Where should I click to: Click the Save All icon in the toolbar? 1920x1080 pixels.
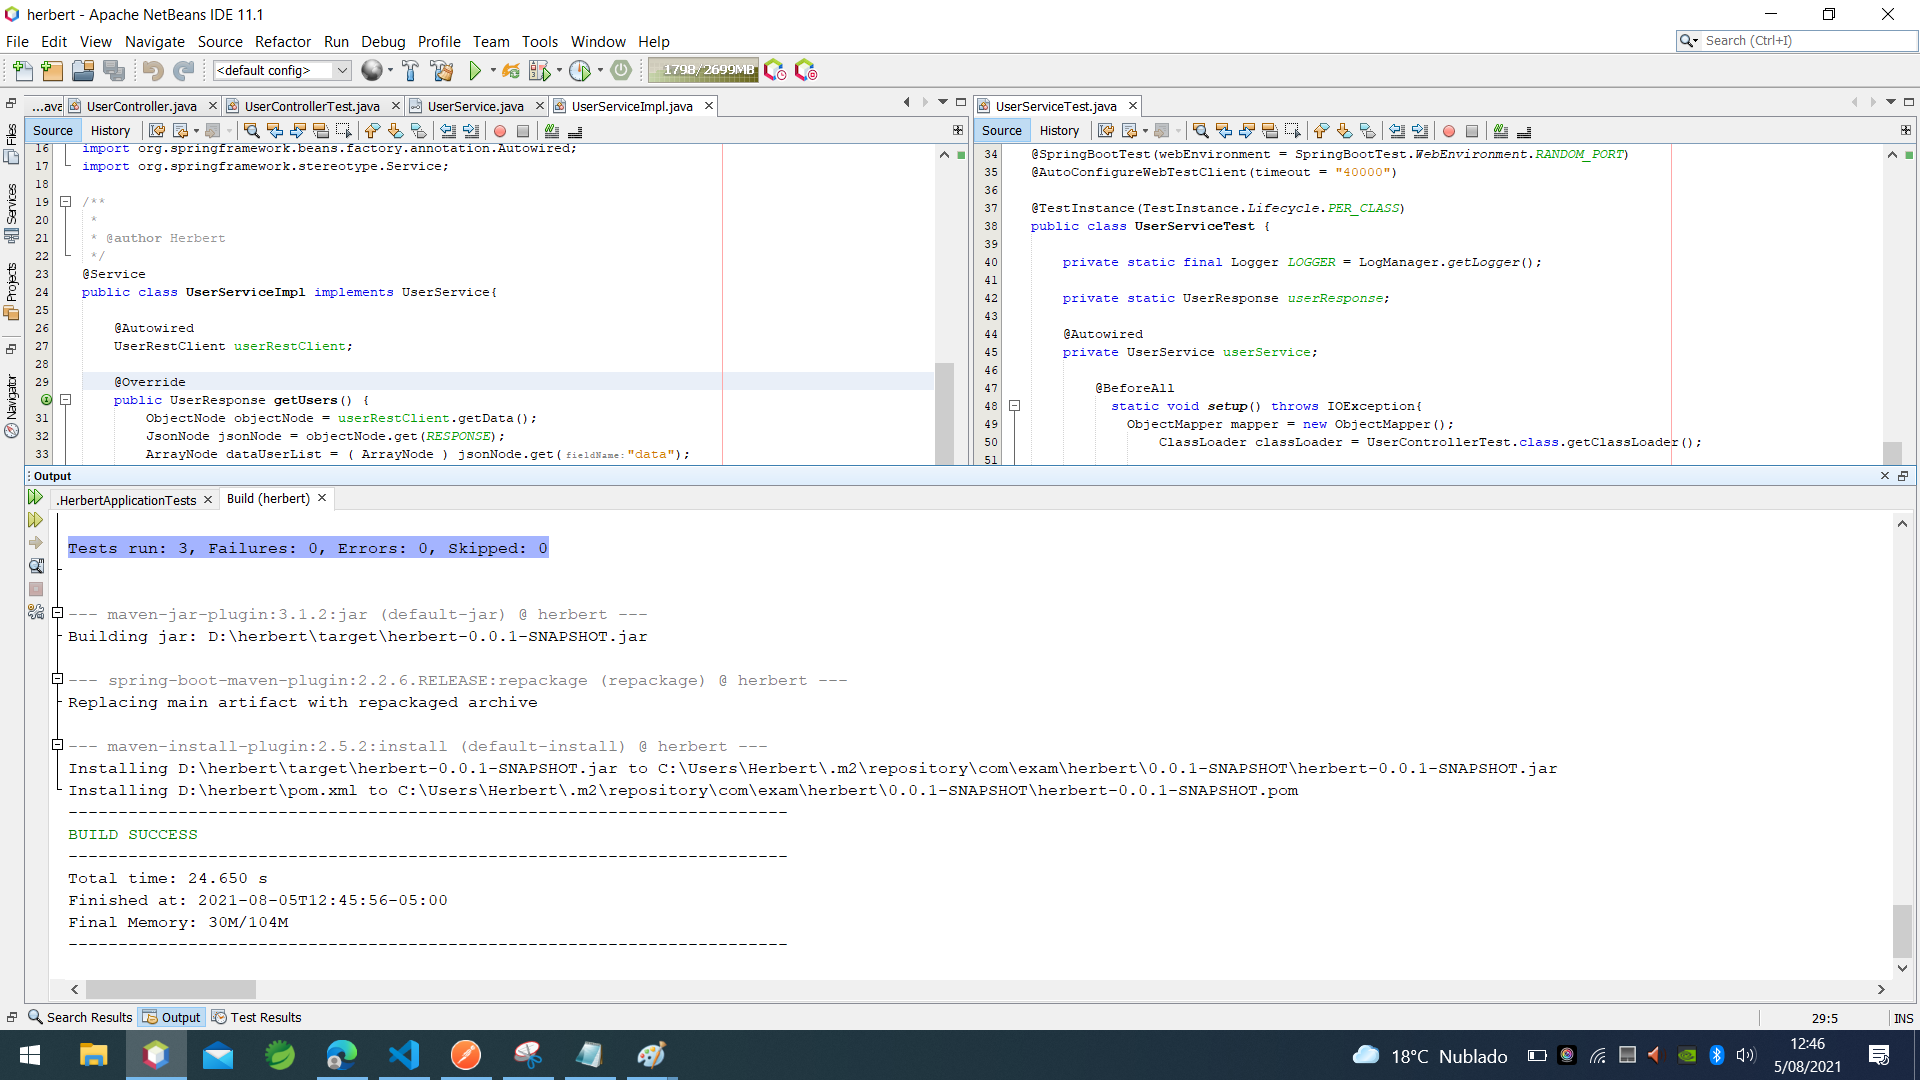click(114, 70)
